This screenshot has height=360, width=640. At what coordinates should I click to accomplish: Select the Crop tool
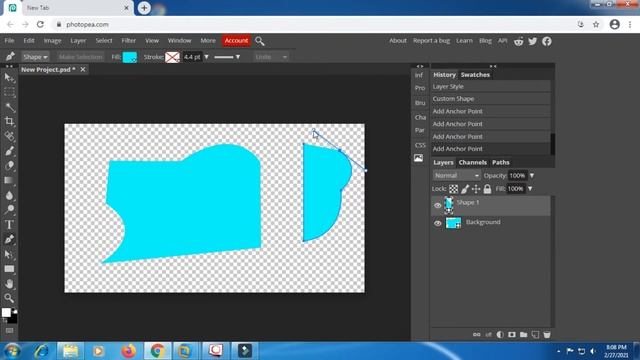click(9, 122)
